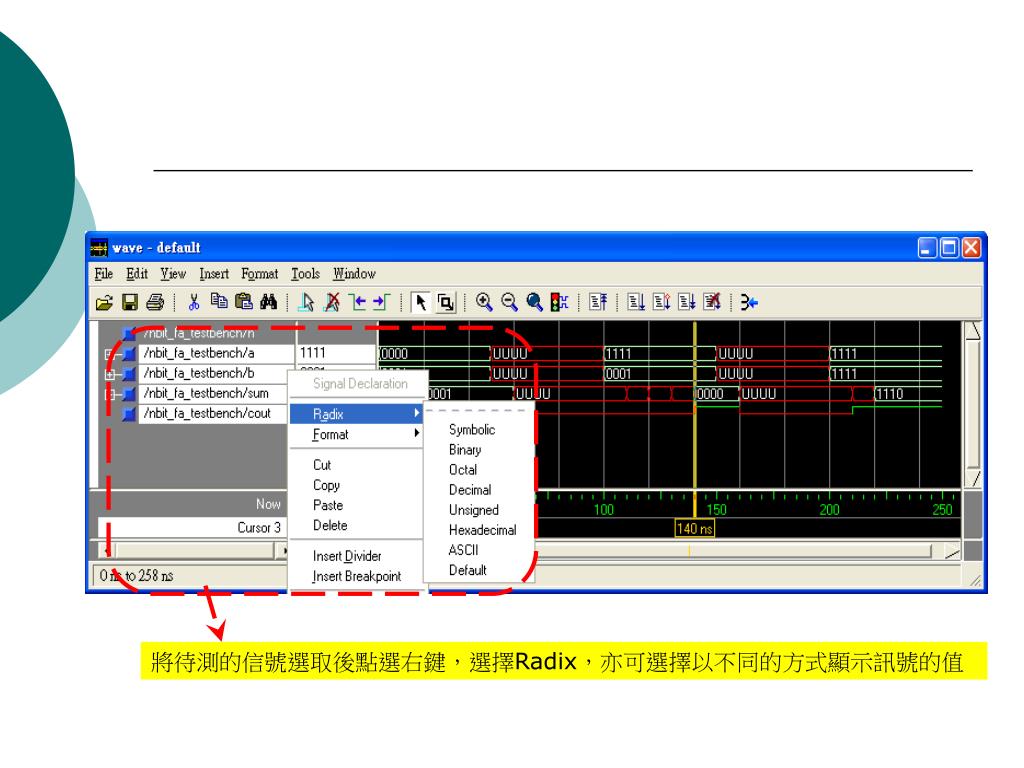Click Cut in the context menu
This screenshot has height=768, width=1024.
(x=322, y=465)
